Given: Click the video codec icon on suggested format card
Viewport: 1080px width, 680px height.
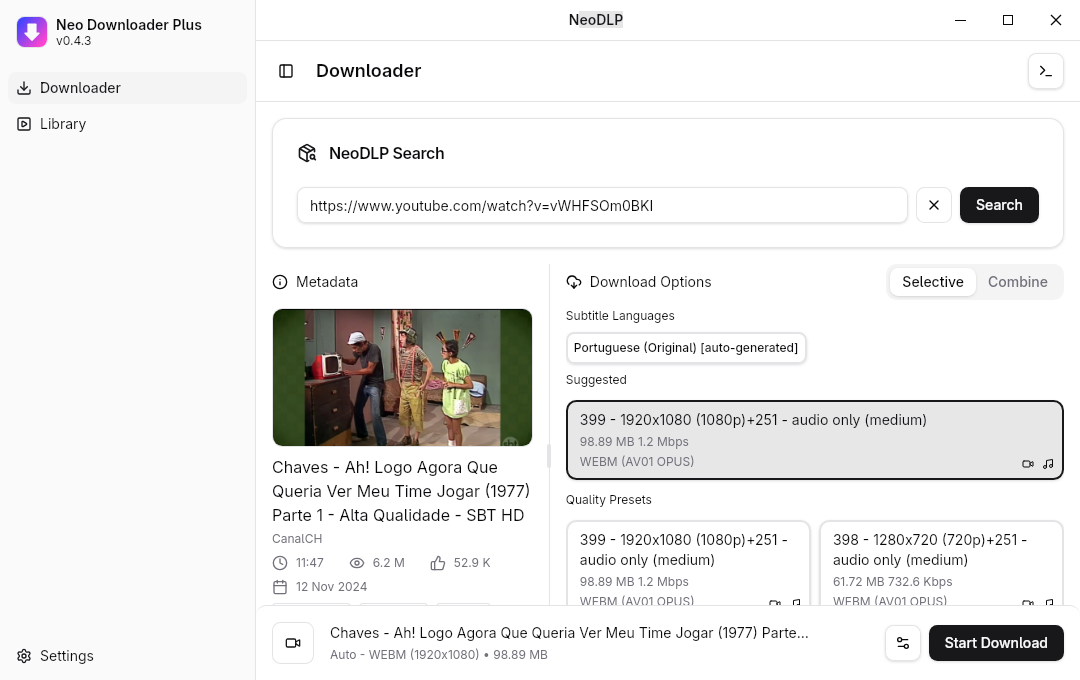Looking at the screenshot, I should pos(1028,463).
